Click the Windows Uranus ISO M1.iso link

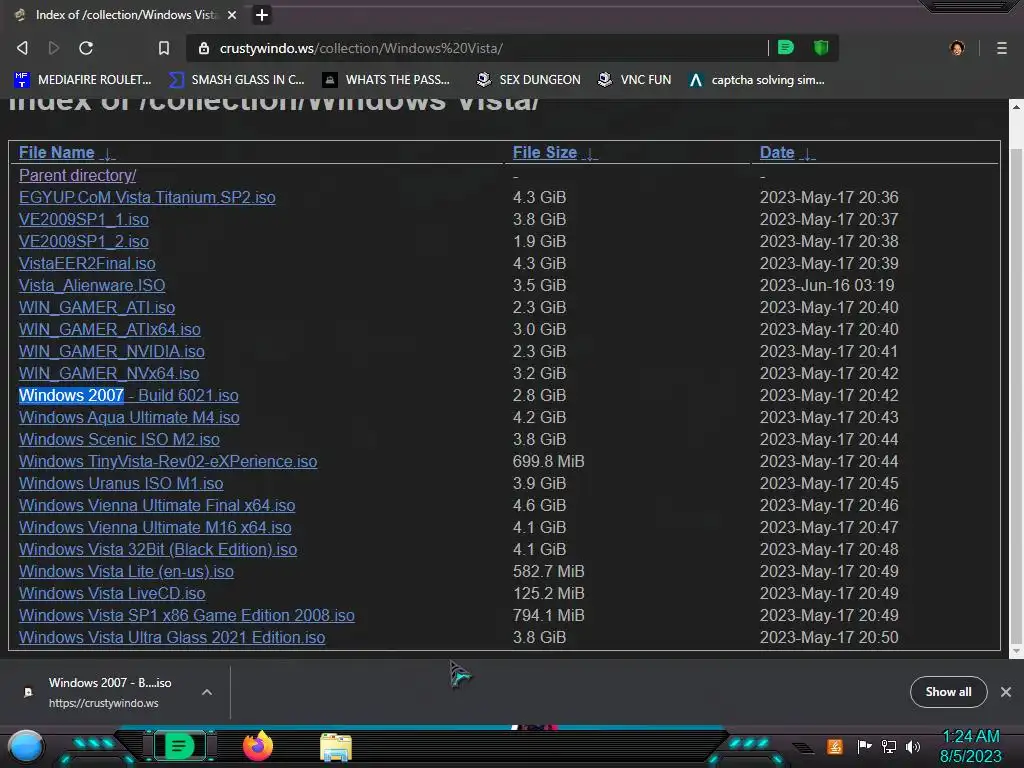coord(121,483)
